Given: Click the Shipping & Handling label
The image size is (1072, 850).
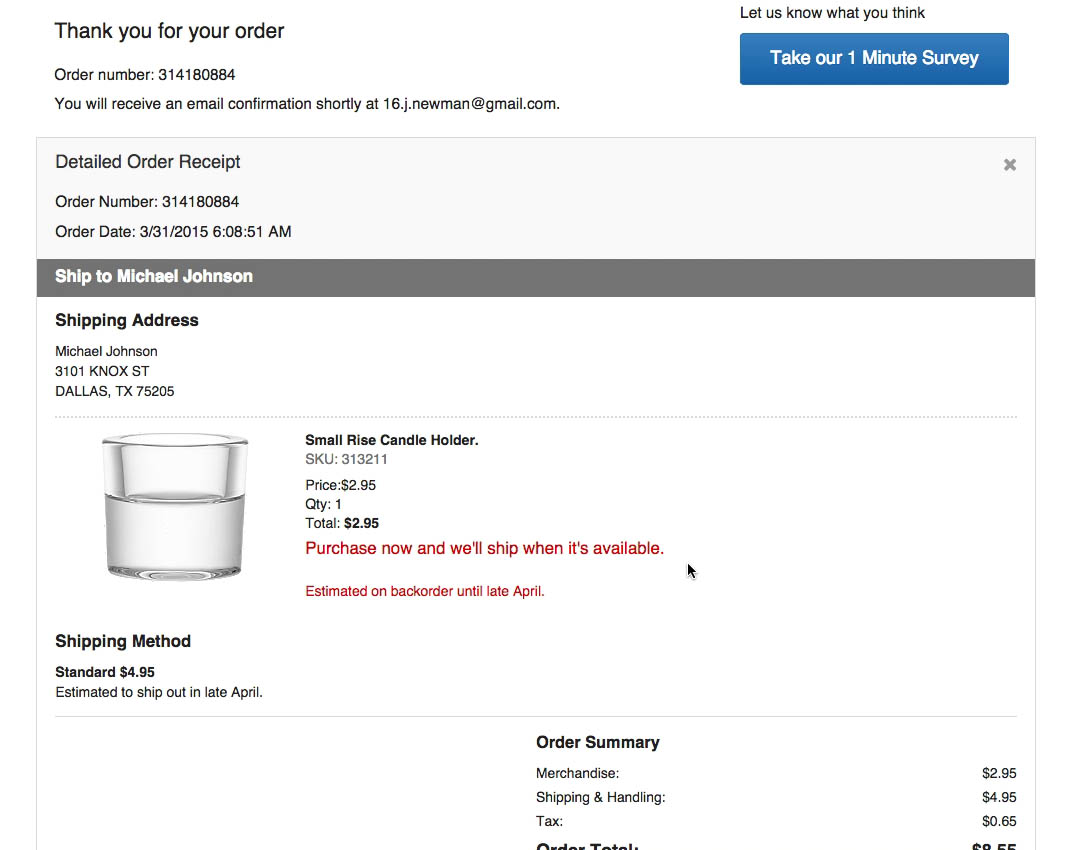Looking at the screenshot, I should tap(600, 797).
